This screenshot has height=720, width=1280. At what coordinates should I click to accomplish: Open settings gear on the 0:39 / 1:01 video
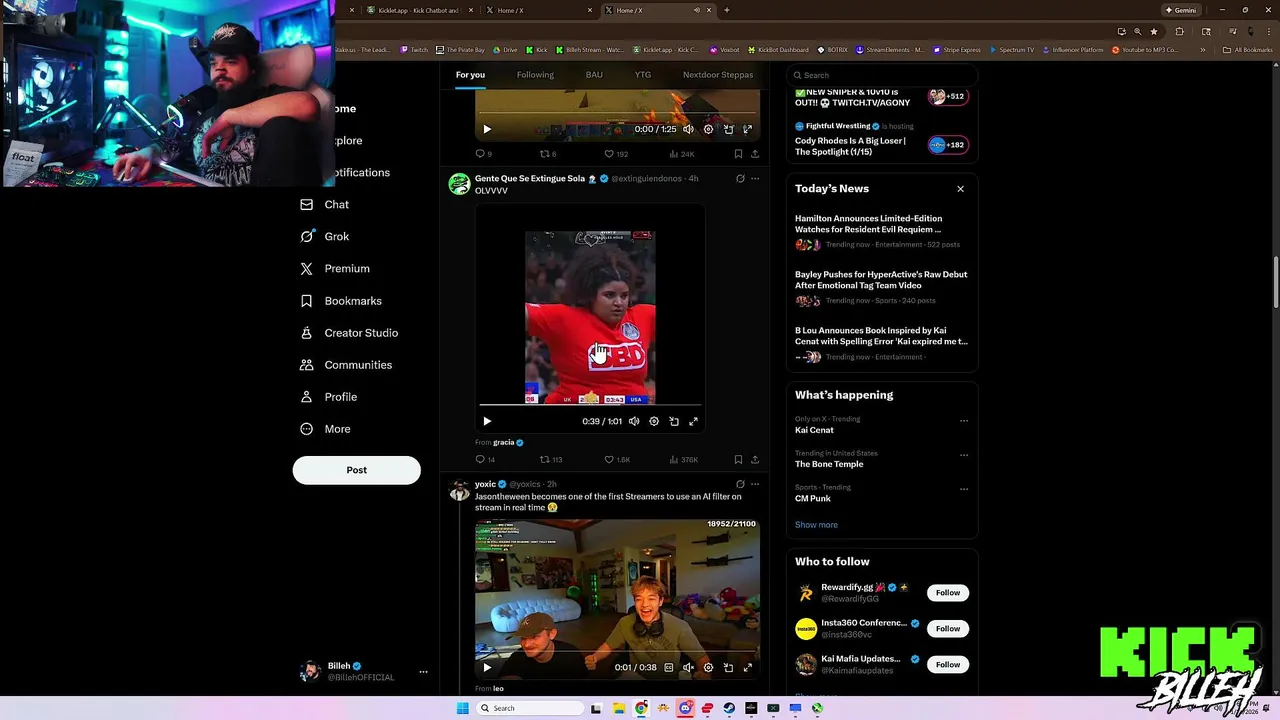[x=654, y=421]
